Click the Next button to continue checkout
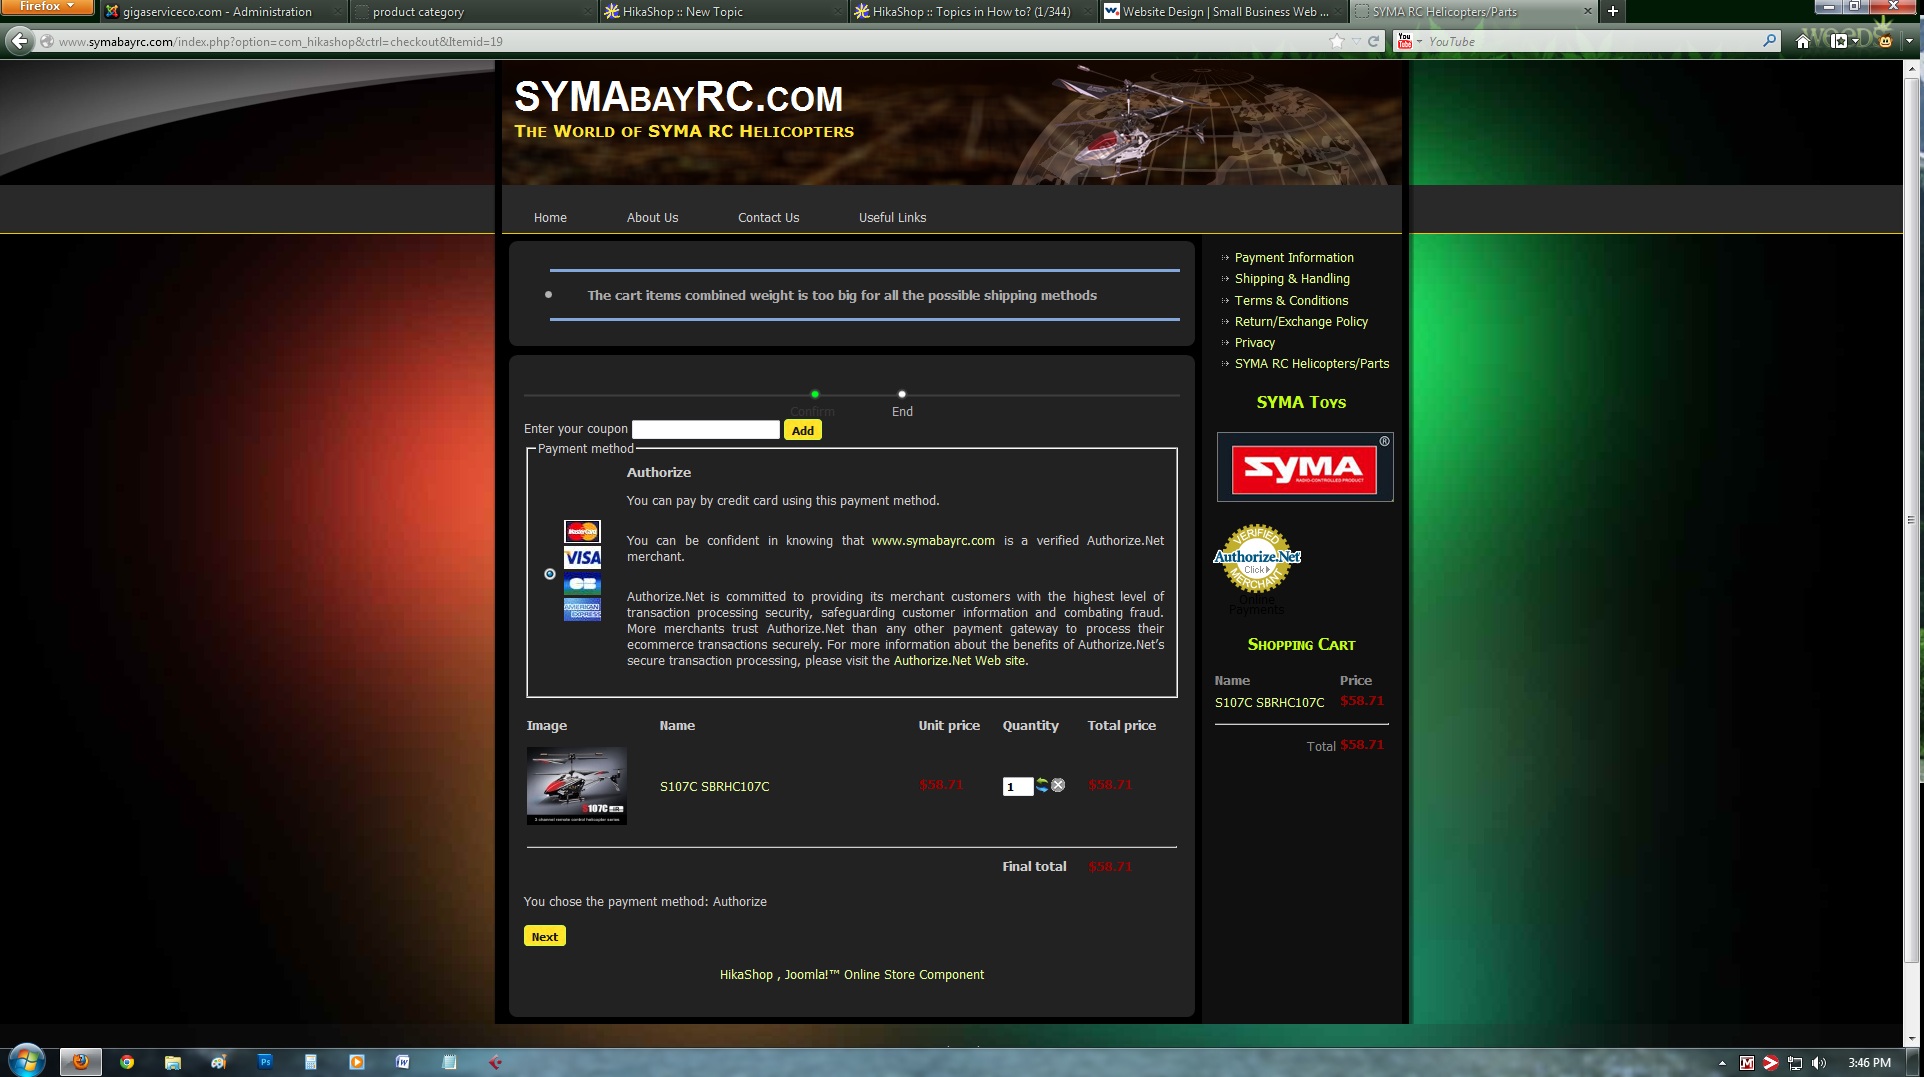Viewport: 1924px width, 1077px height. (545, 936)
